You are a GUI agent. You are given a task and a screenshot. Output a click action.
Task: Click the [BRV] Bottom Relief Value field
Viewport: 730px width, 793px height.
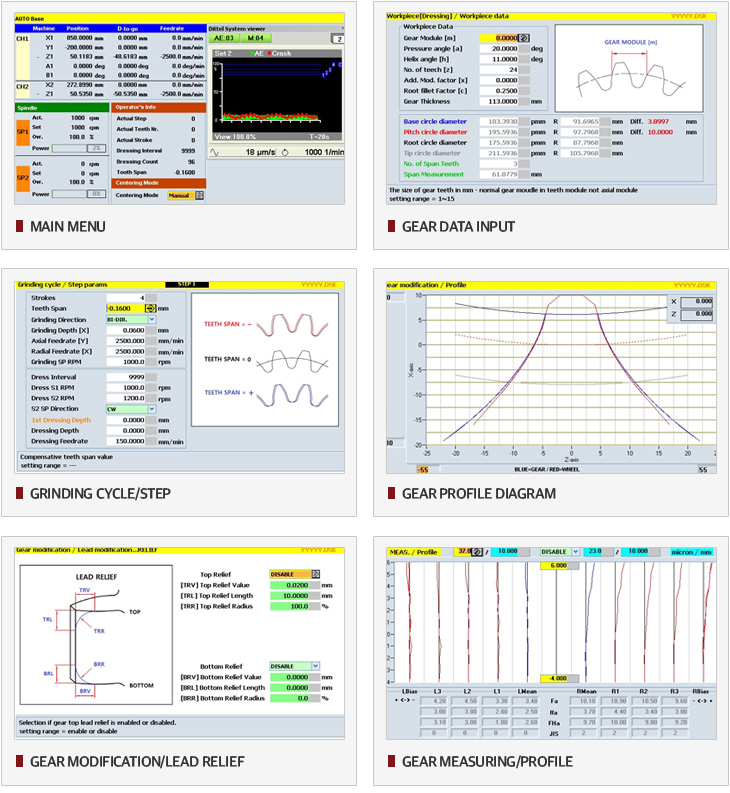click(x=289, y=677)
